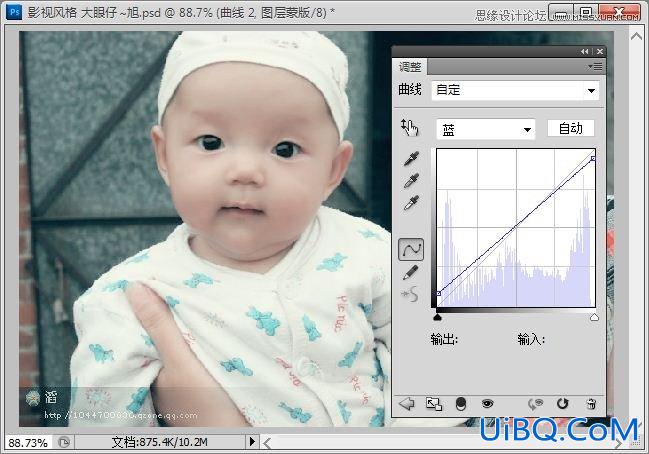Pick the black point eyedropper
The image size is (649, 454).
411,158
